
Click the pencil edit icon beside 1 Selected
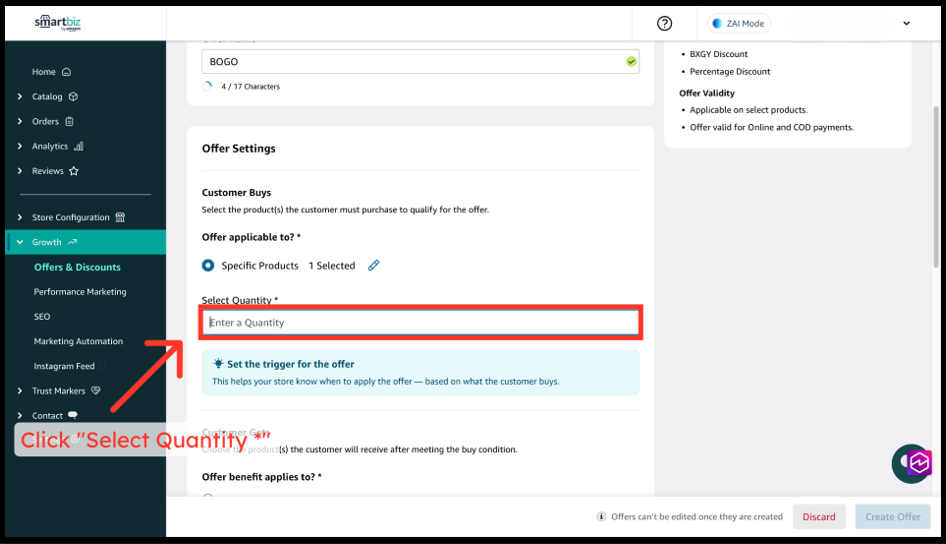374,266
